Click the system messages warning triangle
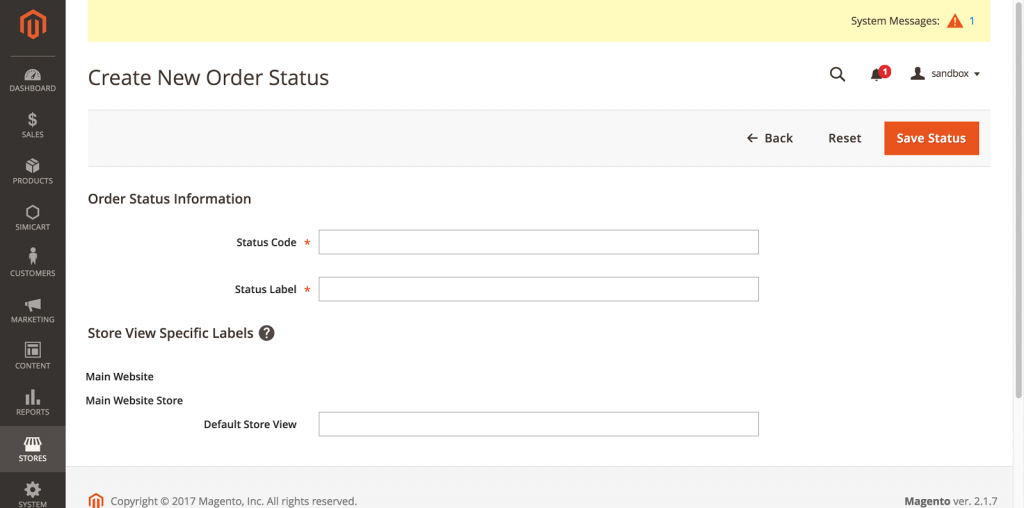1024x508 pixels. 955,21
